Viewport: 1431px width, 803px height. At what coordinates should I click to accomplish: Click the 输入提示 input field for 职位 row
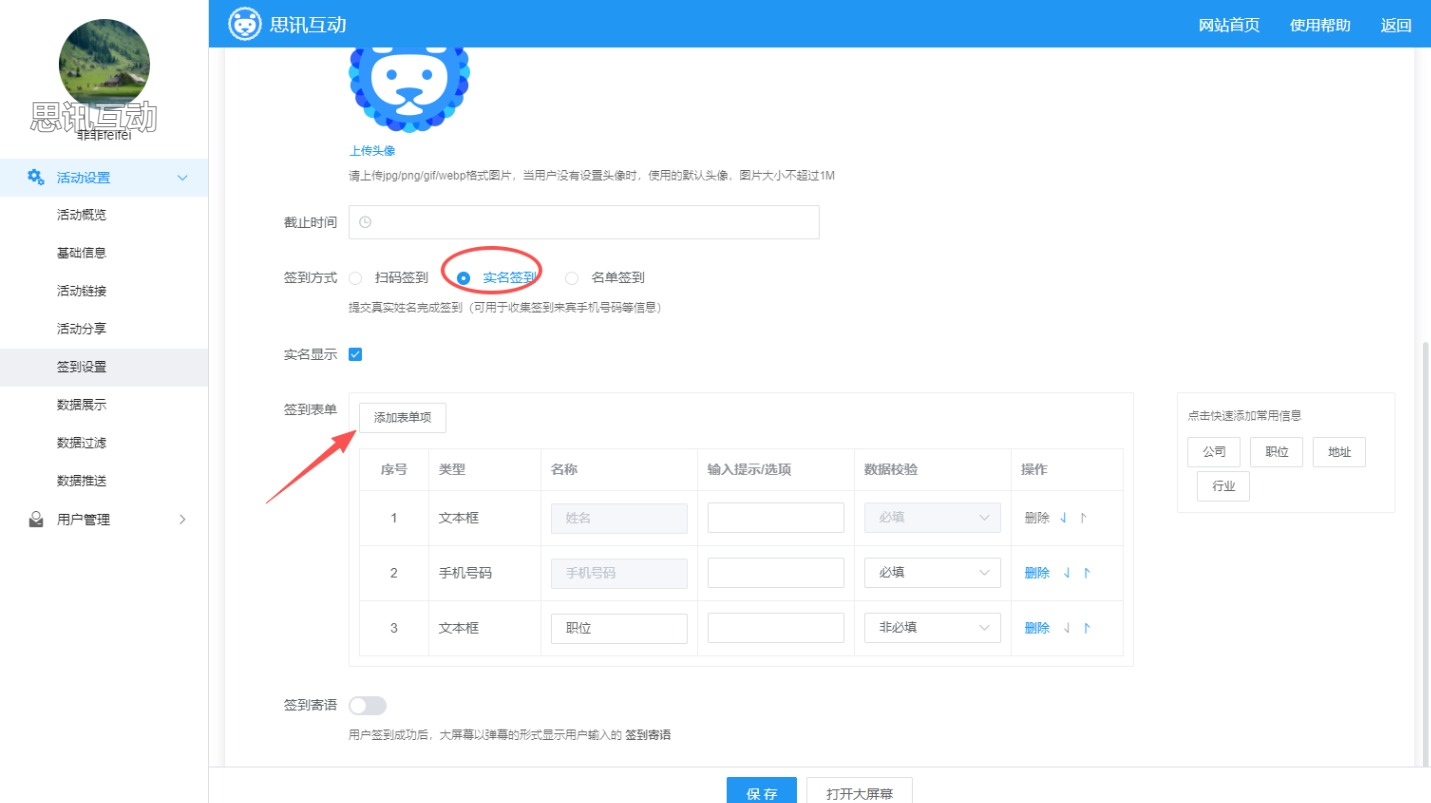pos(776,628)
